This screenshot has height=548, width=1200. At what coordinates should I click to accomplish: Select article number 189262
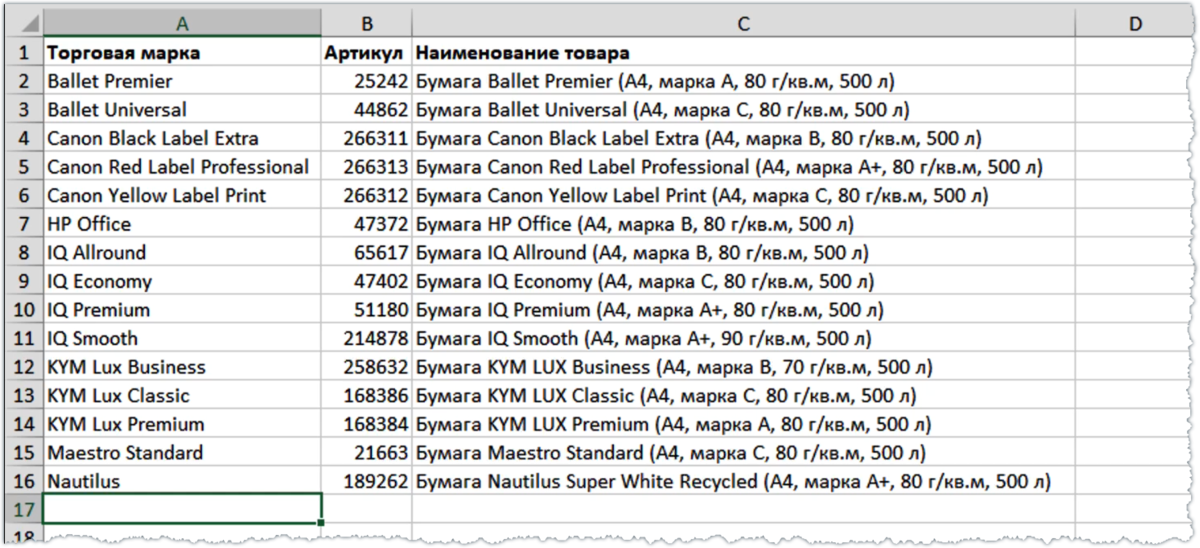(x=367, y=481)
